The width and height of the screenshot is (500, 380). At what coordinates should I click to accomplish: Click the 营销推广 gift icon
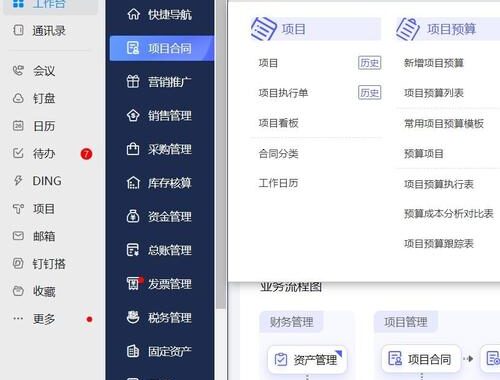coord(133,82)
